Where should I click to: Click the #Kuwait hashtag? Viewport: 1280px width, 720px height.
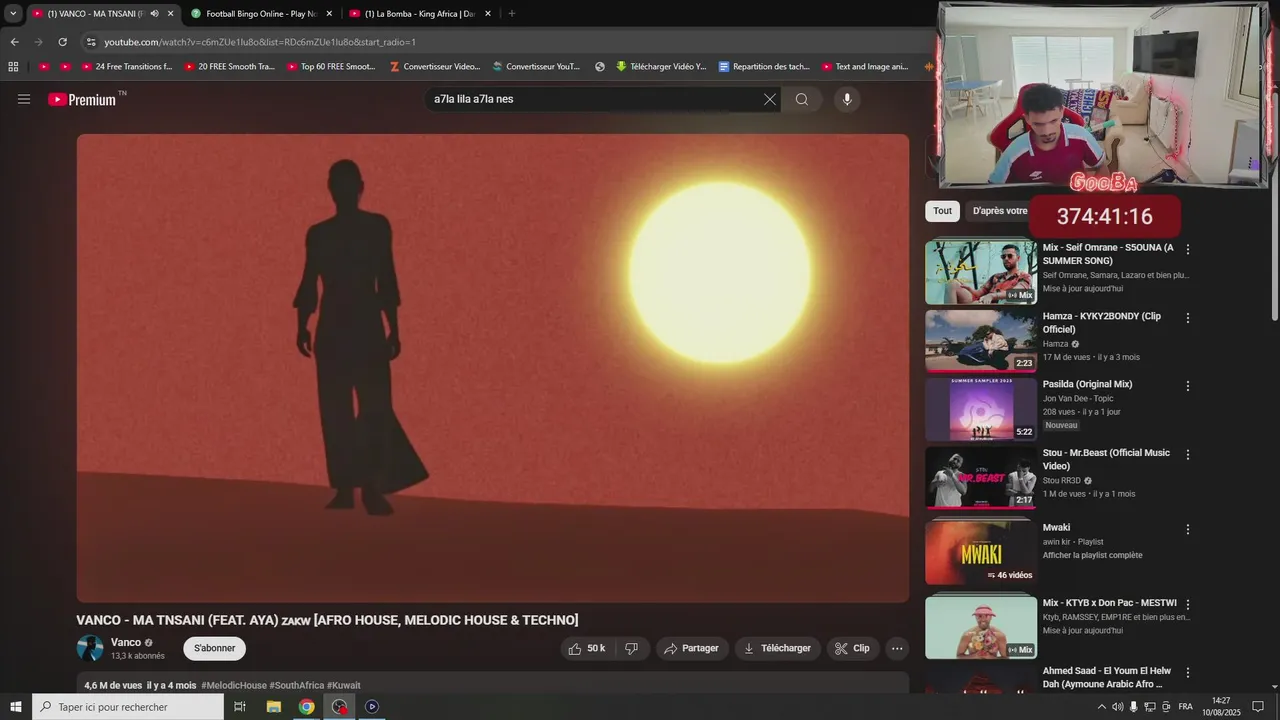pyautogui.click(x=344, y=686)
